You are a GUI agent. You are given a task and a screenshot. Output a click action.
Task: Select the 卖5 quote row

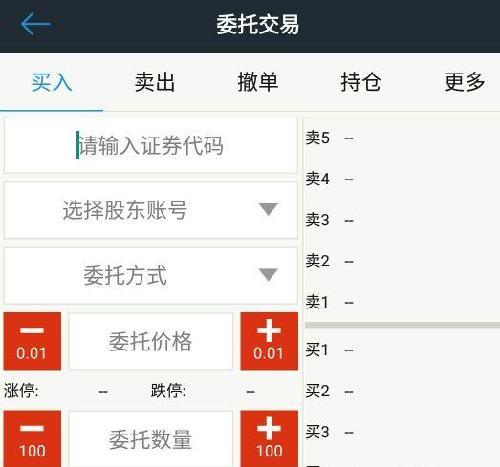tap(402, 138)
